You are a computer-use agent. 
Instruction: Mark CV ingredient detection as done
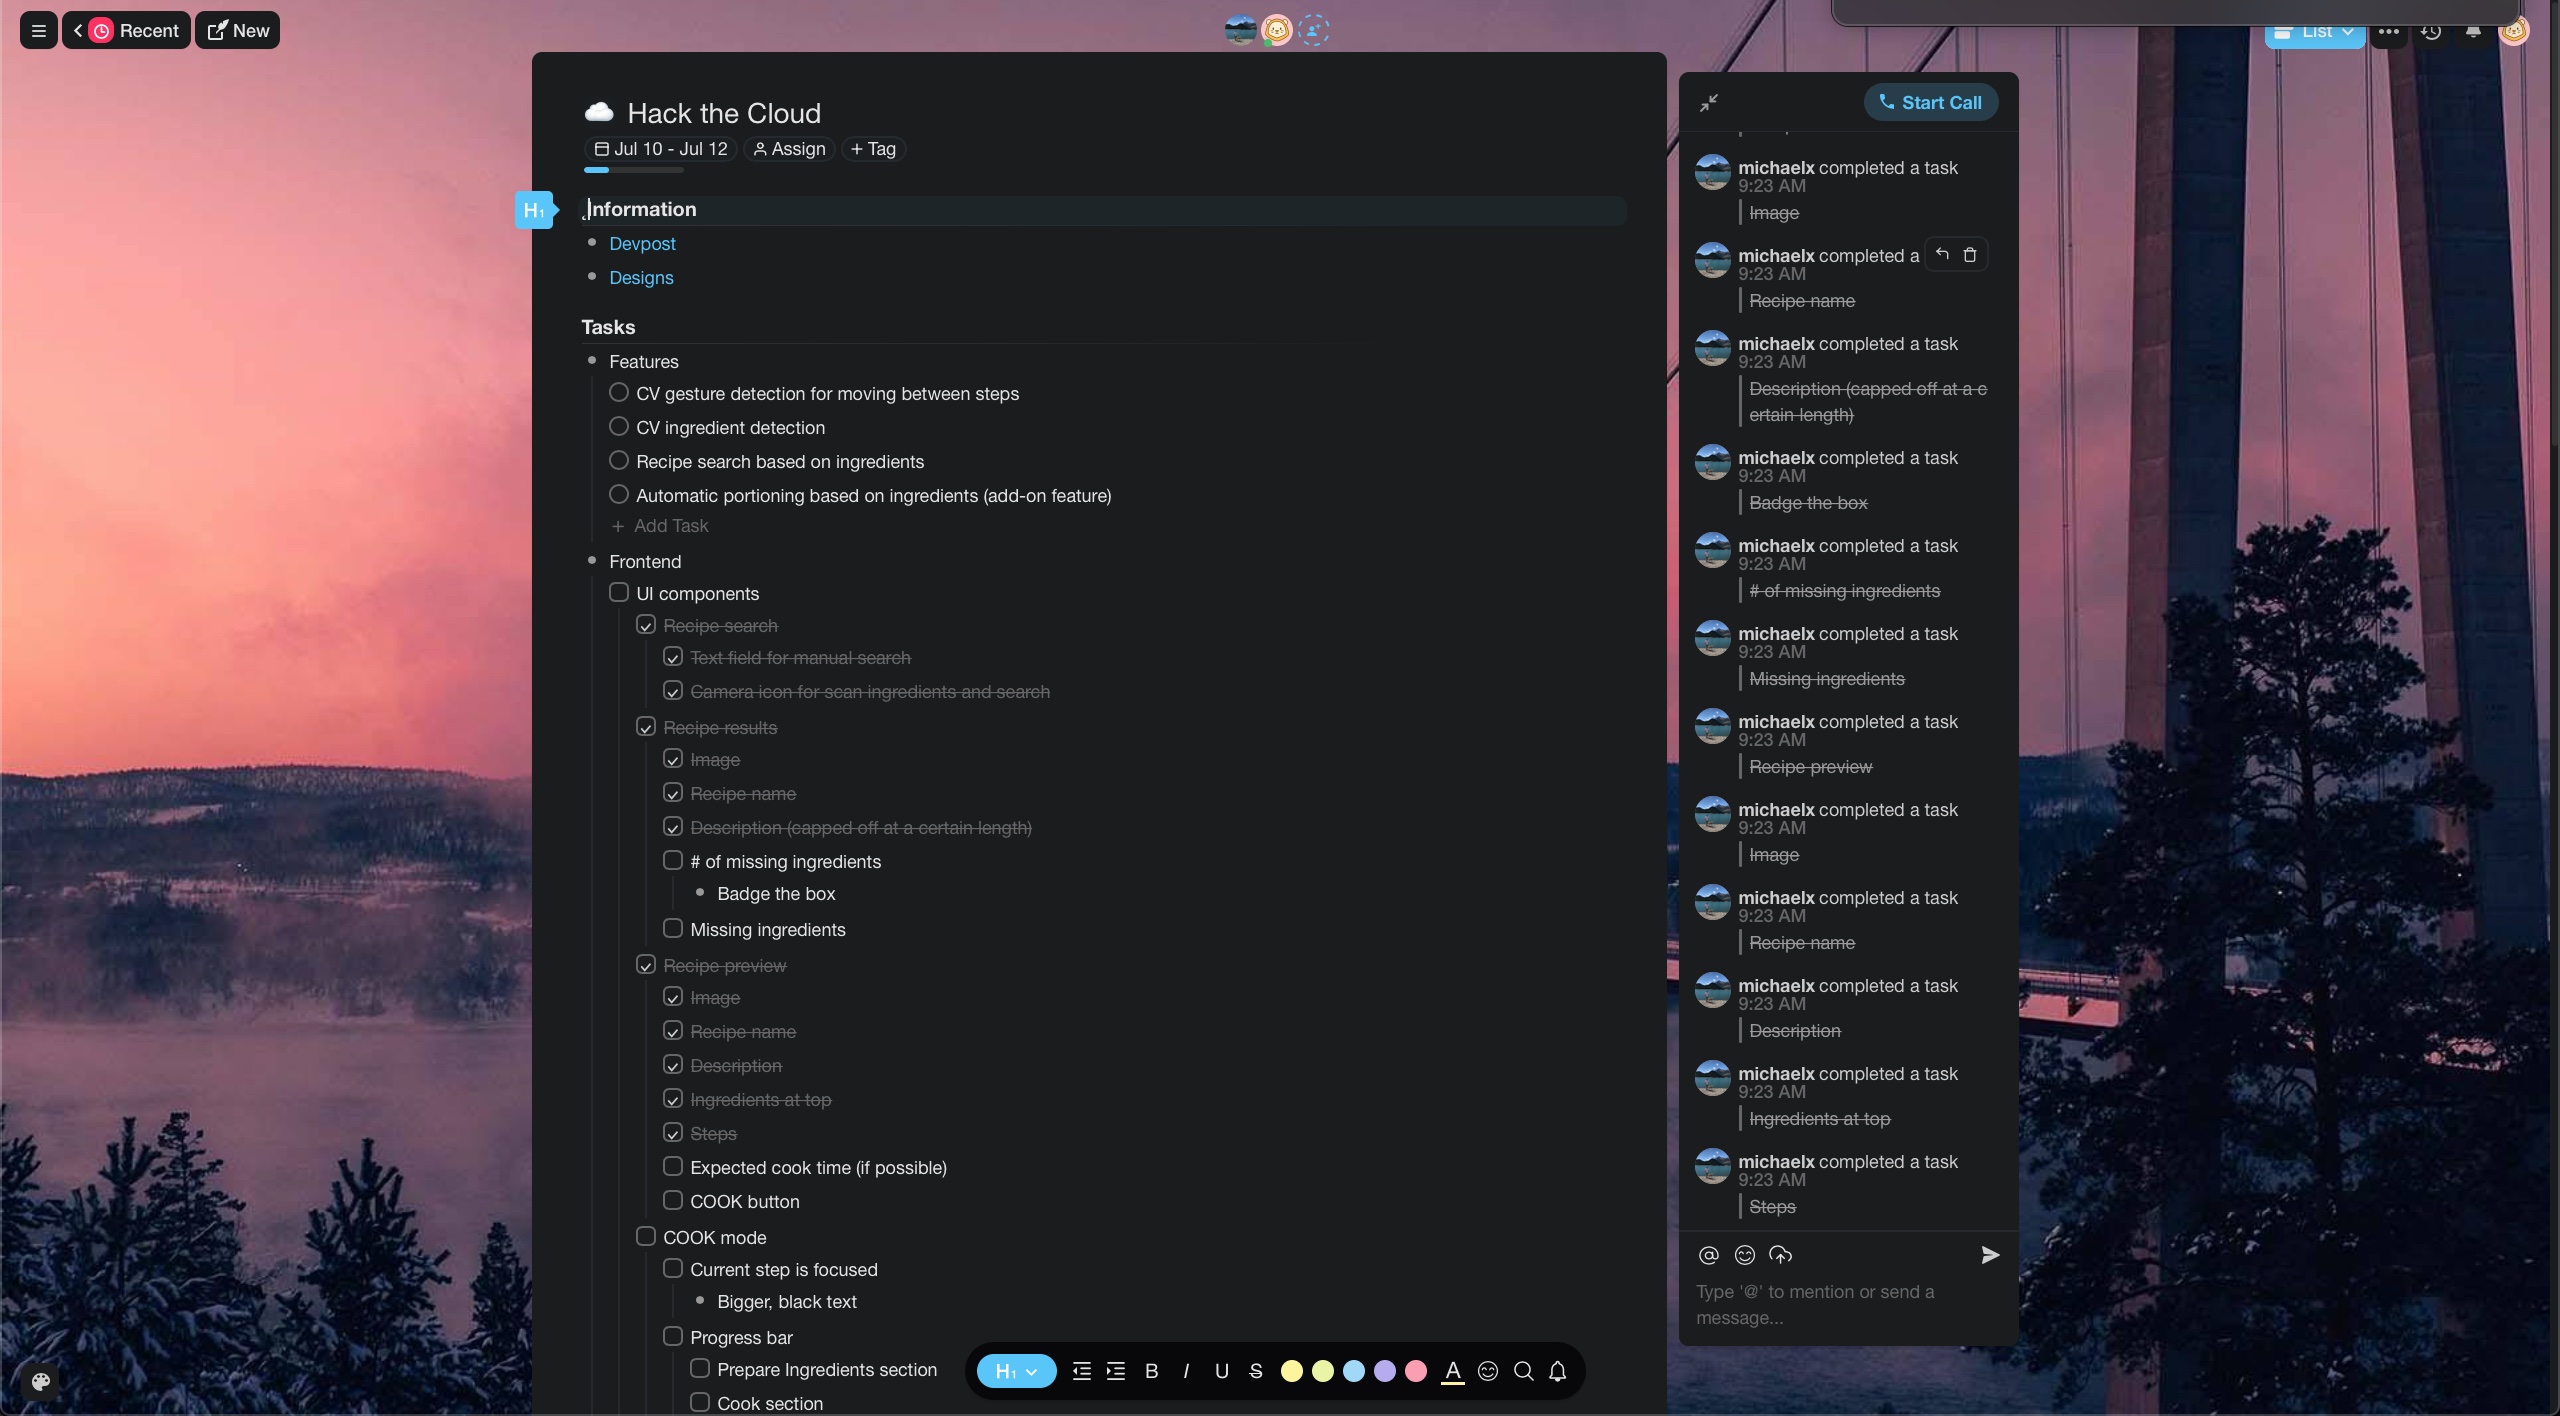[x=619, y=427]
